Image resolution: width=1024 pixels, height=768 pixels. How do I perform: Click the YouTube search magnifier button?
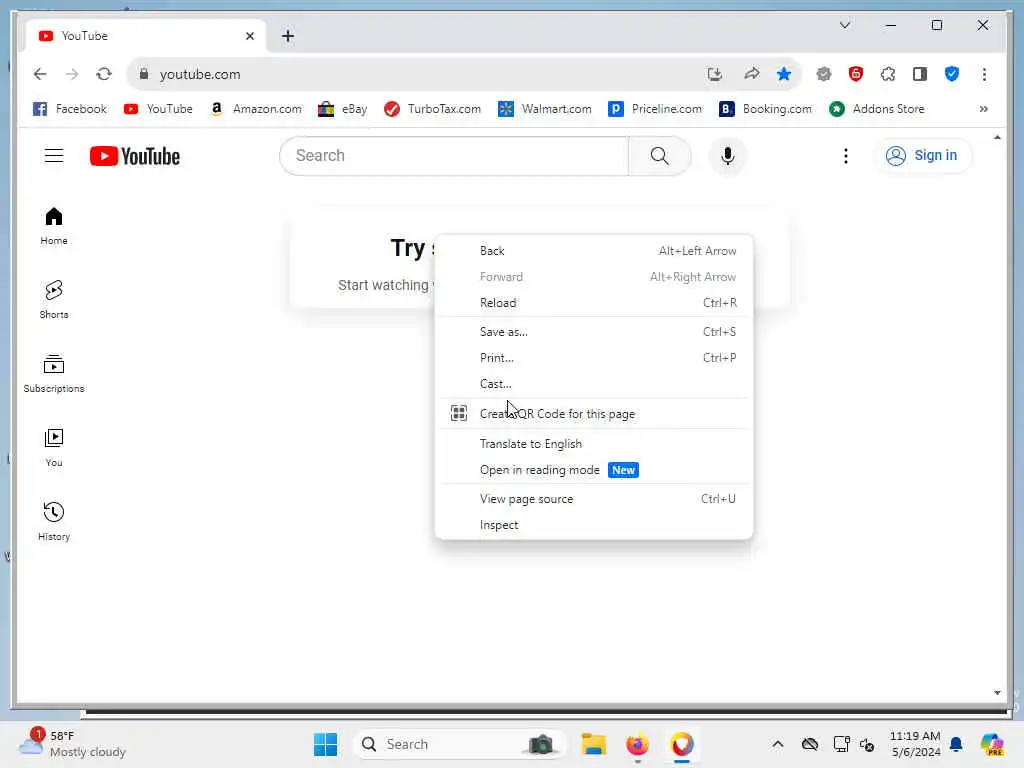point(660,155)
